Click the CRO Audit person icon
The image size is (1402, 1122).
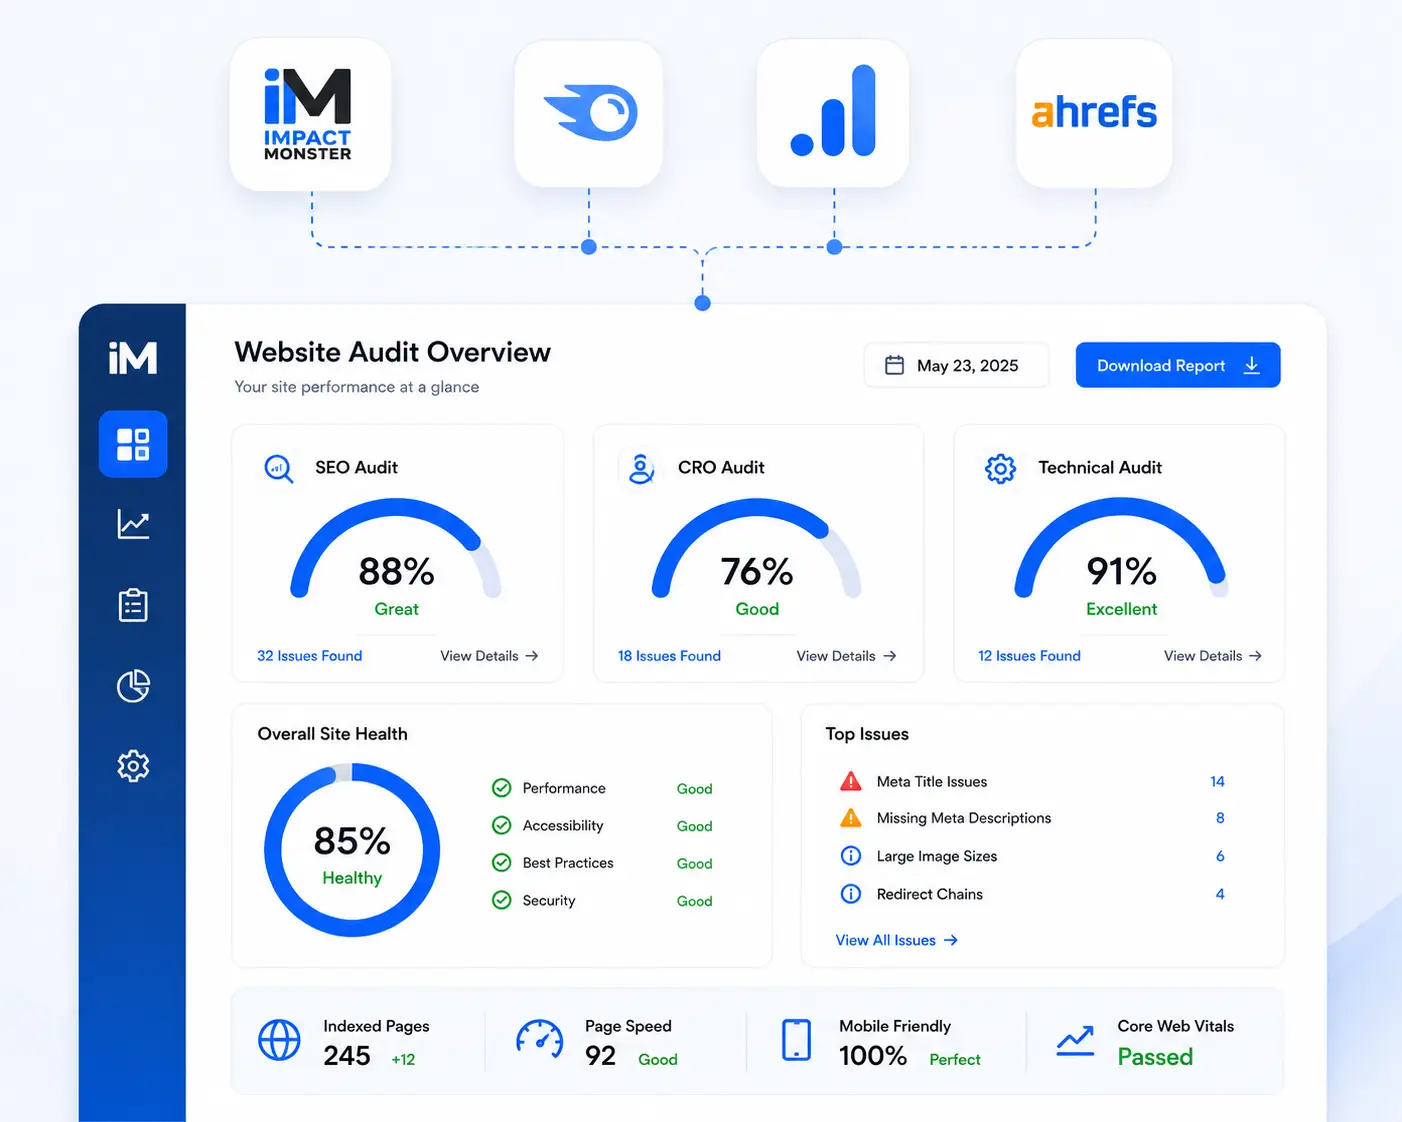pos(641,468)
